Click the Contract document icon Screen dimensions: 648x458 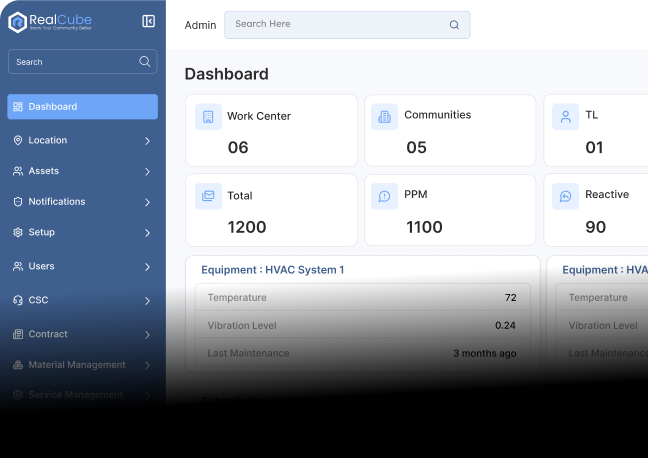point(18,334)
